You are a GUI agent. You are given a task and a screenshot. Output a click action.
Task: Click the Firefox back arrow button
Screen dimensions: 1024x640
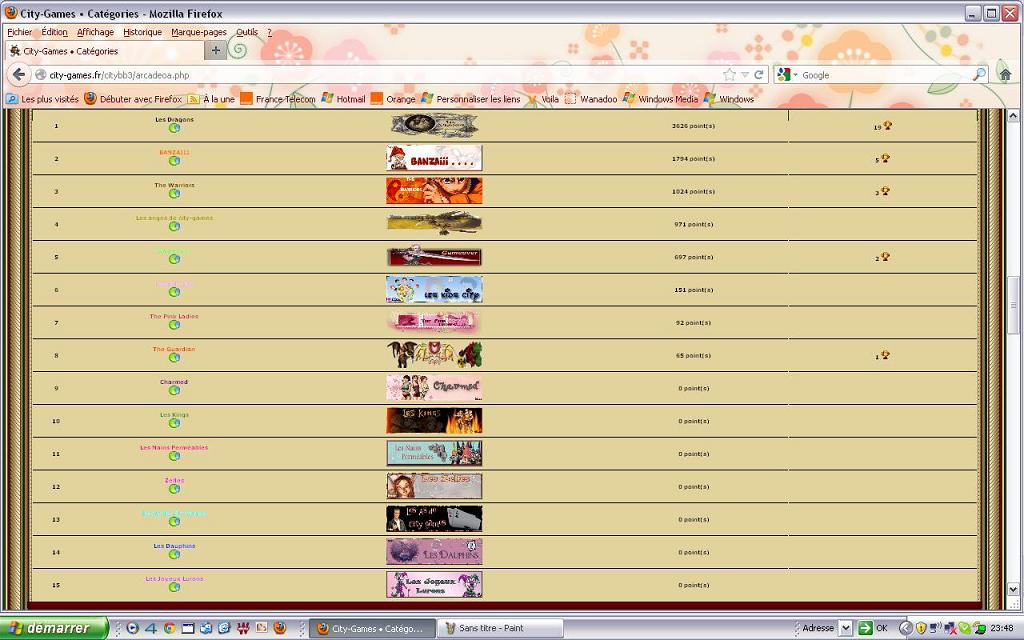coord(19,75)
